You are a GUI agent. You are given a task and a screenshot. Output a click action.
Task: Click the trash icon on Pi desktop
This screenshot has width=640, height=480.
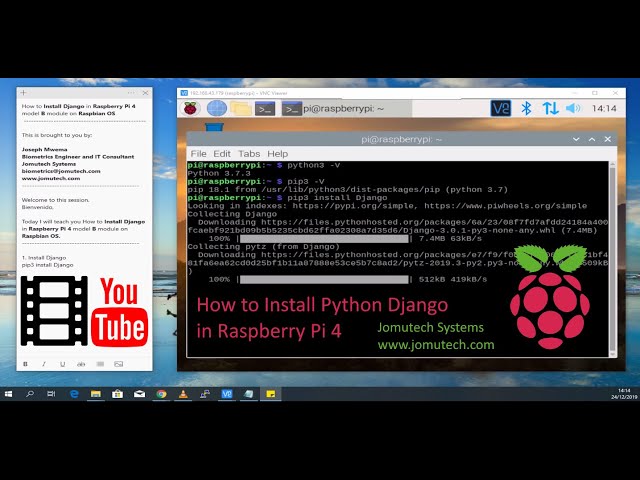(x=214, y=127)
